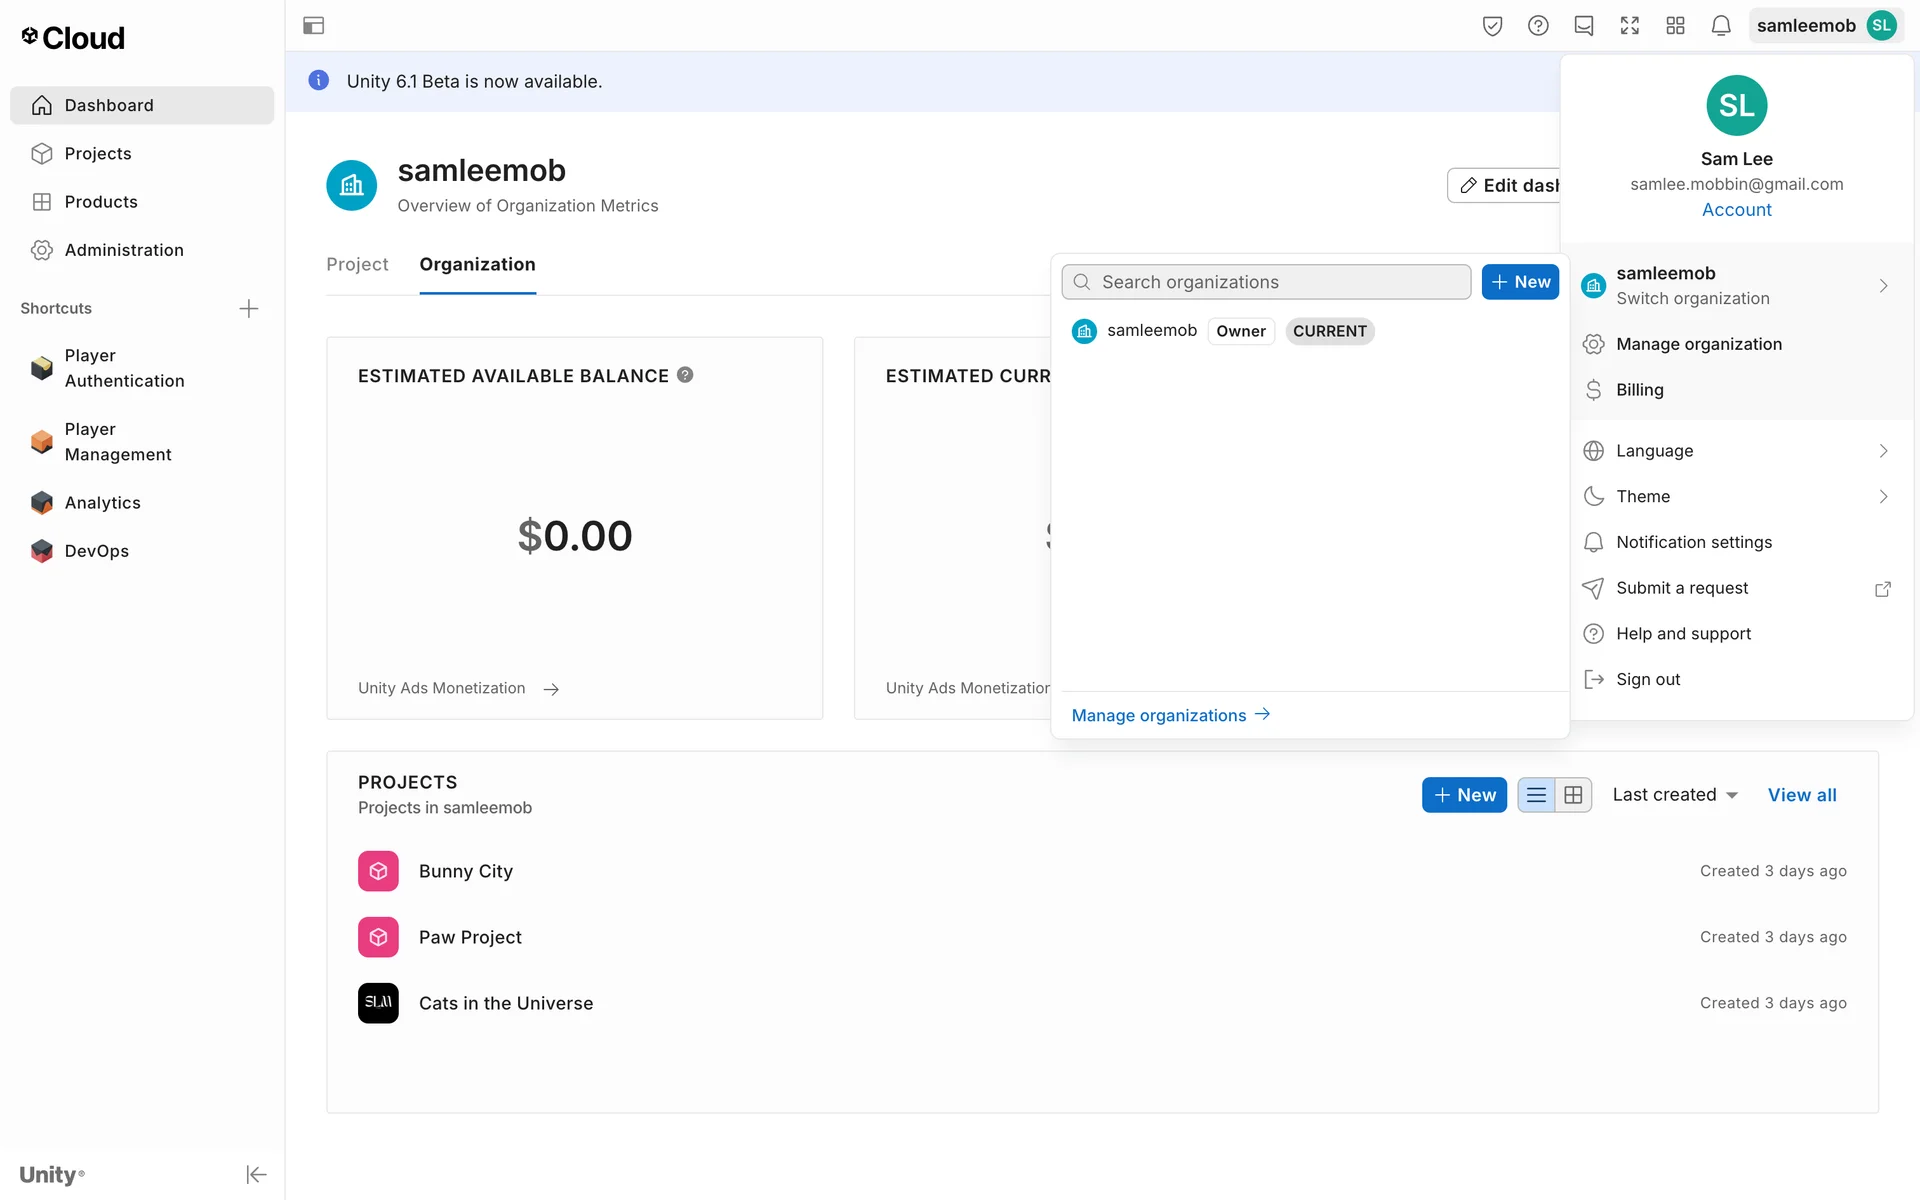Open the Last created sort dropdown
The image size is (1920, 1200).
pos(1675,795)
